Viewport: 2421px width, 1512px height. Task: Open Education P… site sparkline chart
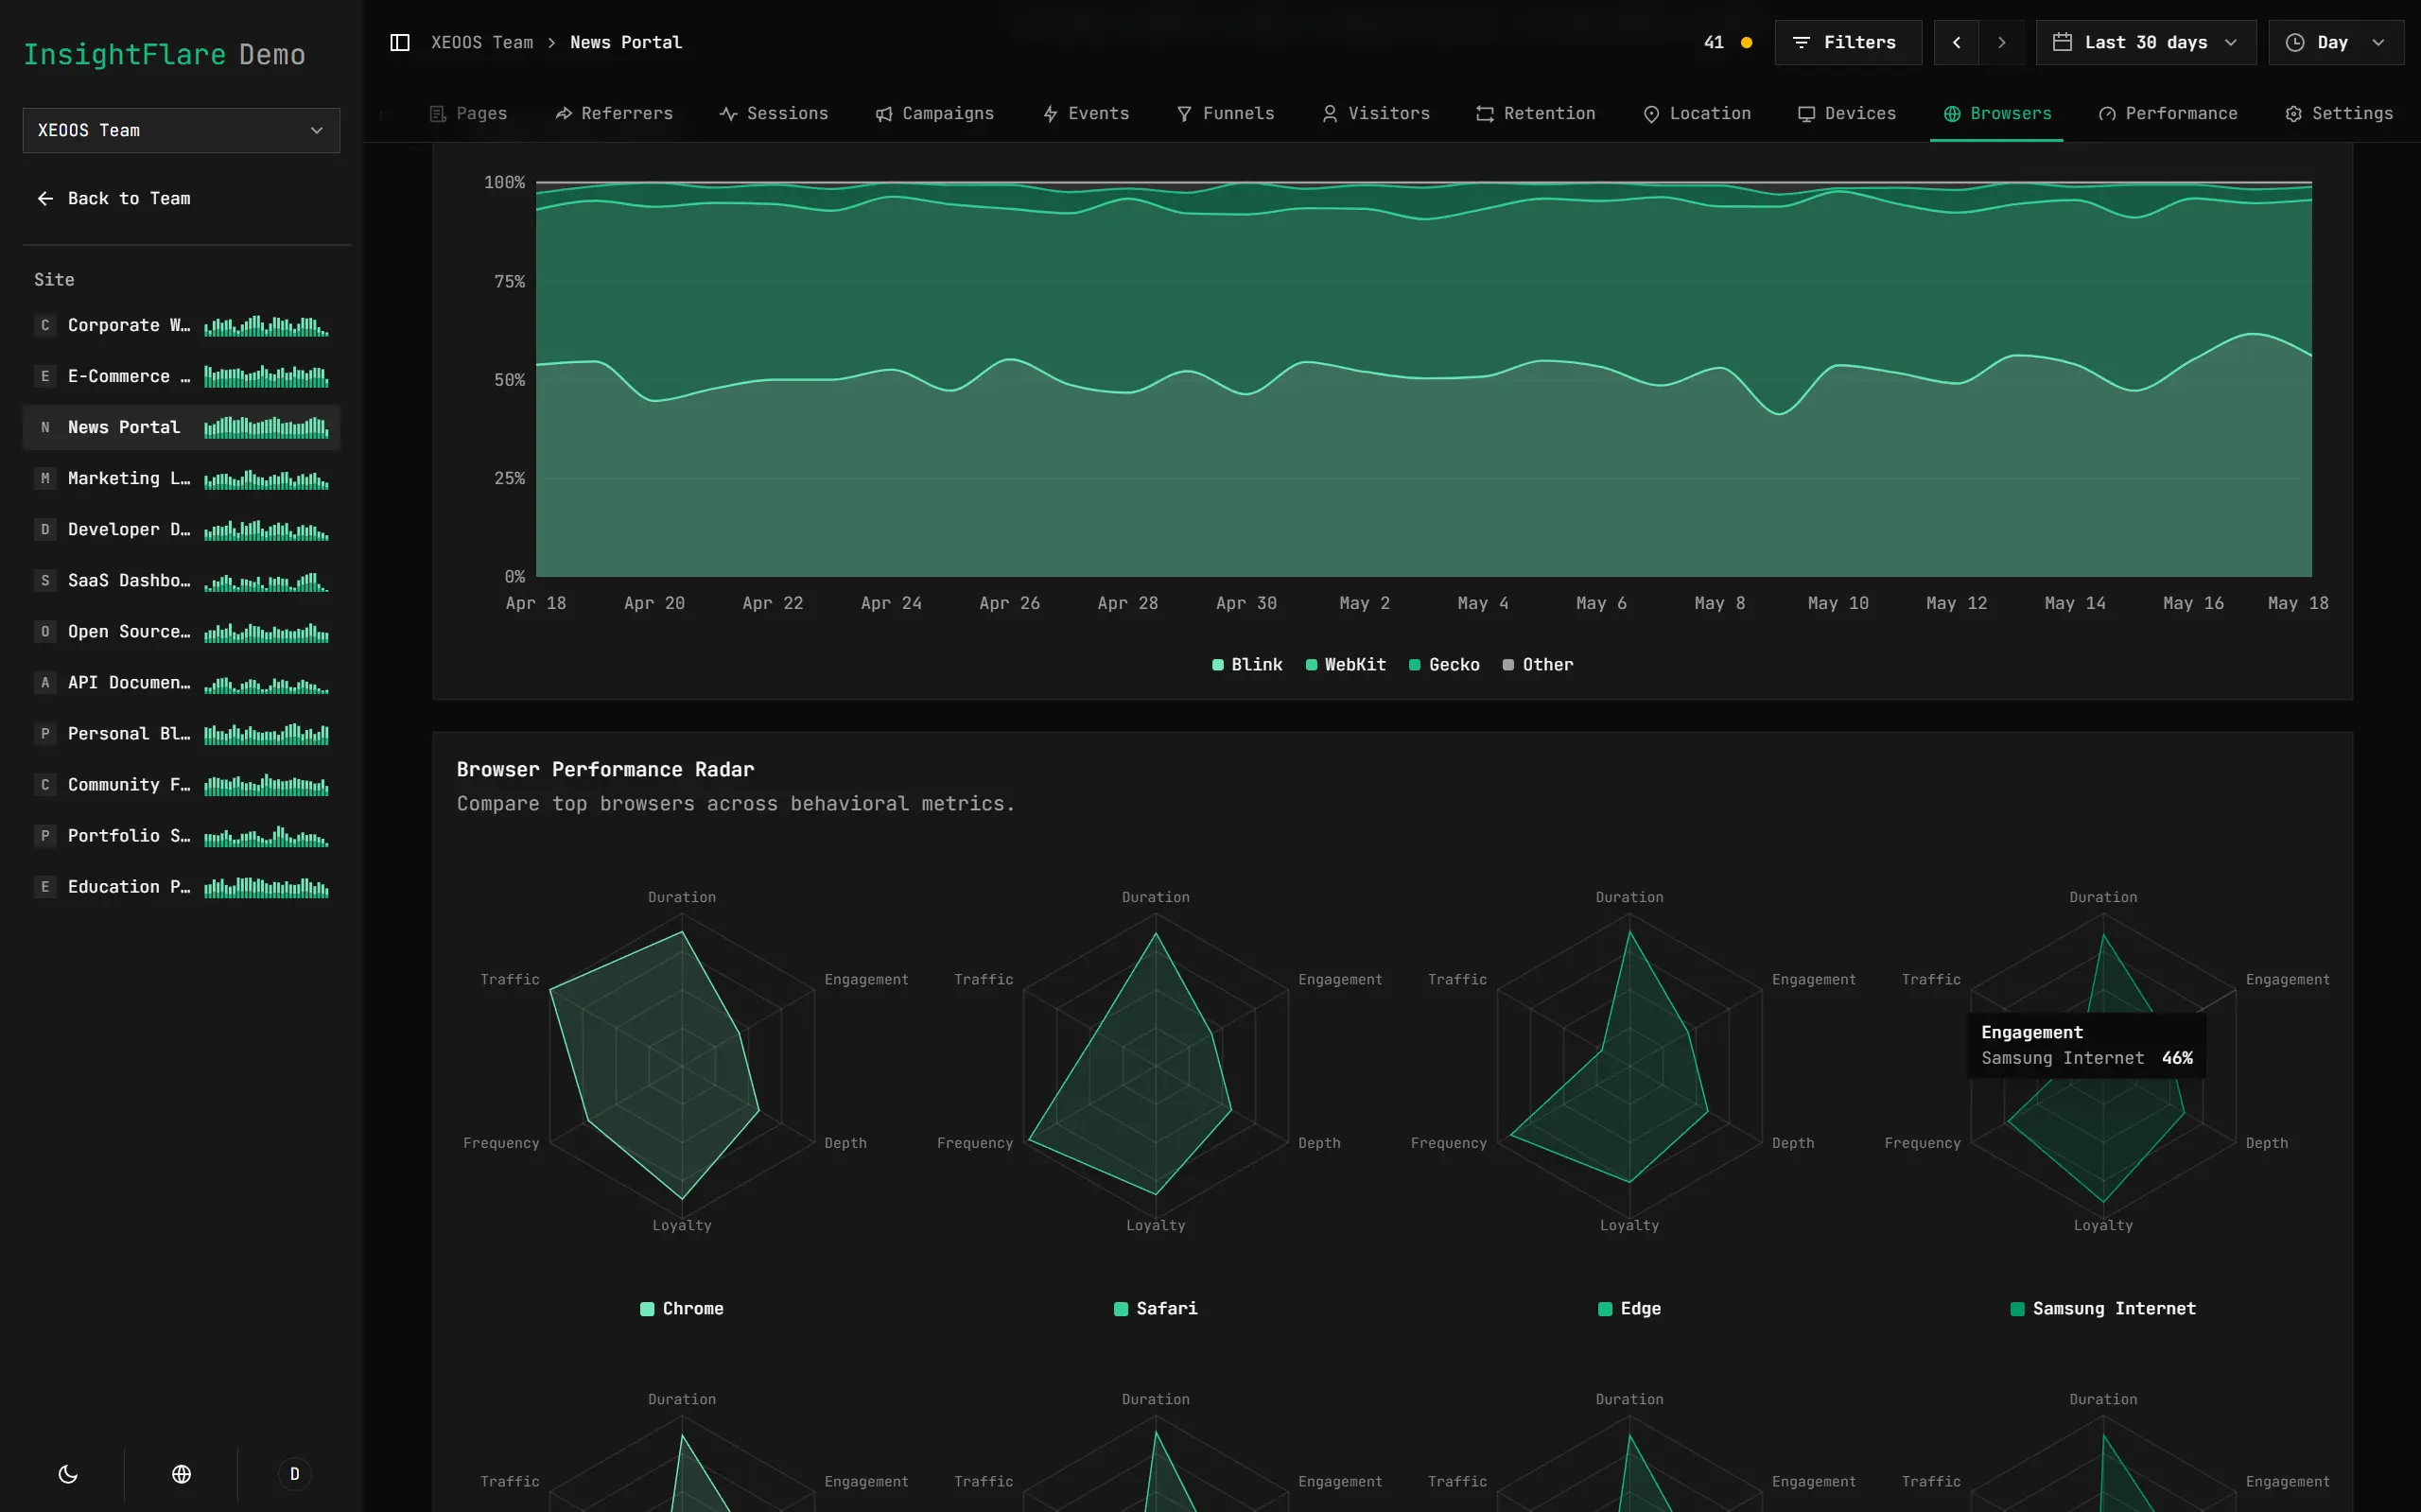point(266,887)
